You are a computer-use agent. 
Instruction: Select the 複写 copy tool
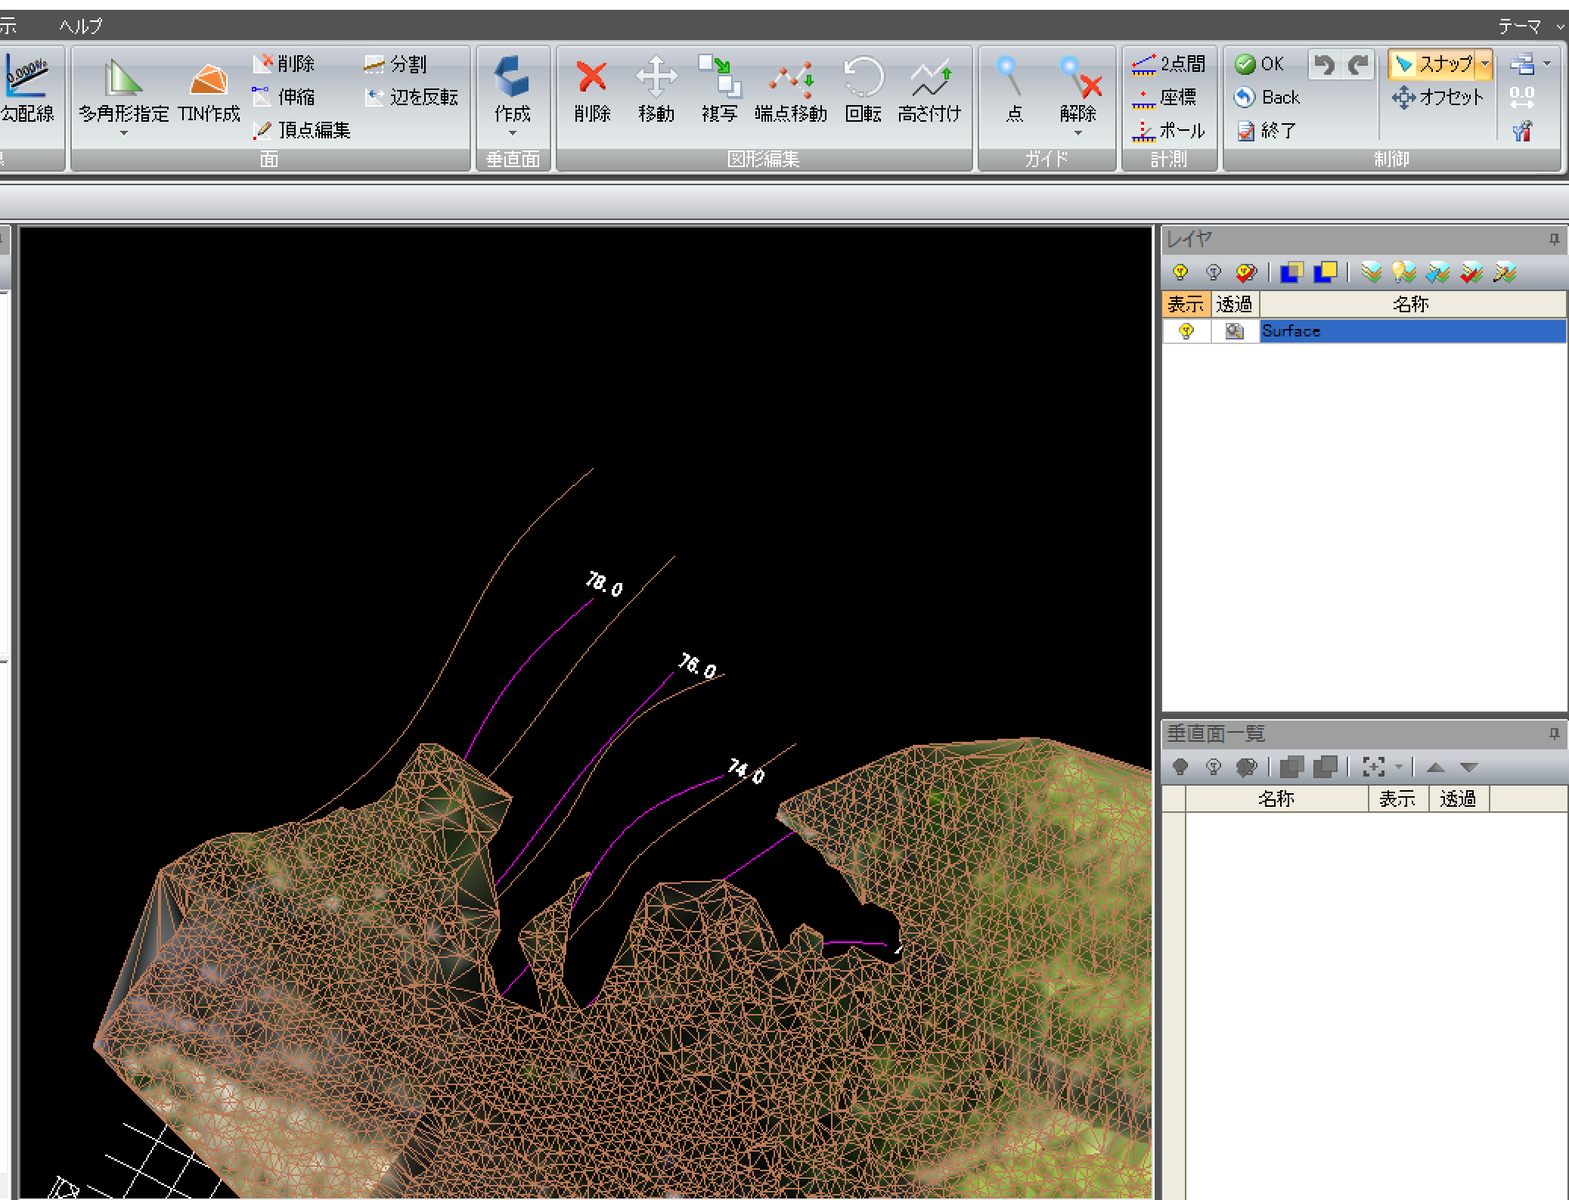pyautogui.click(x=719, y=90)
